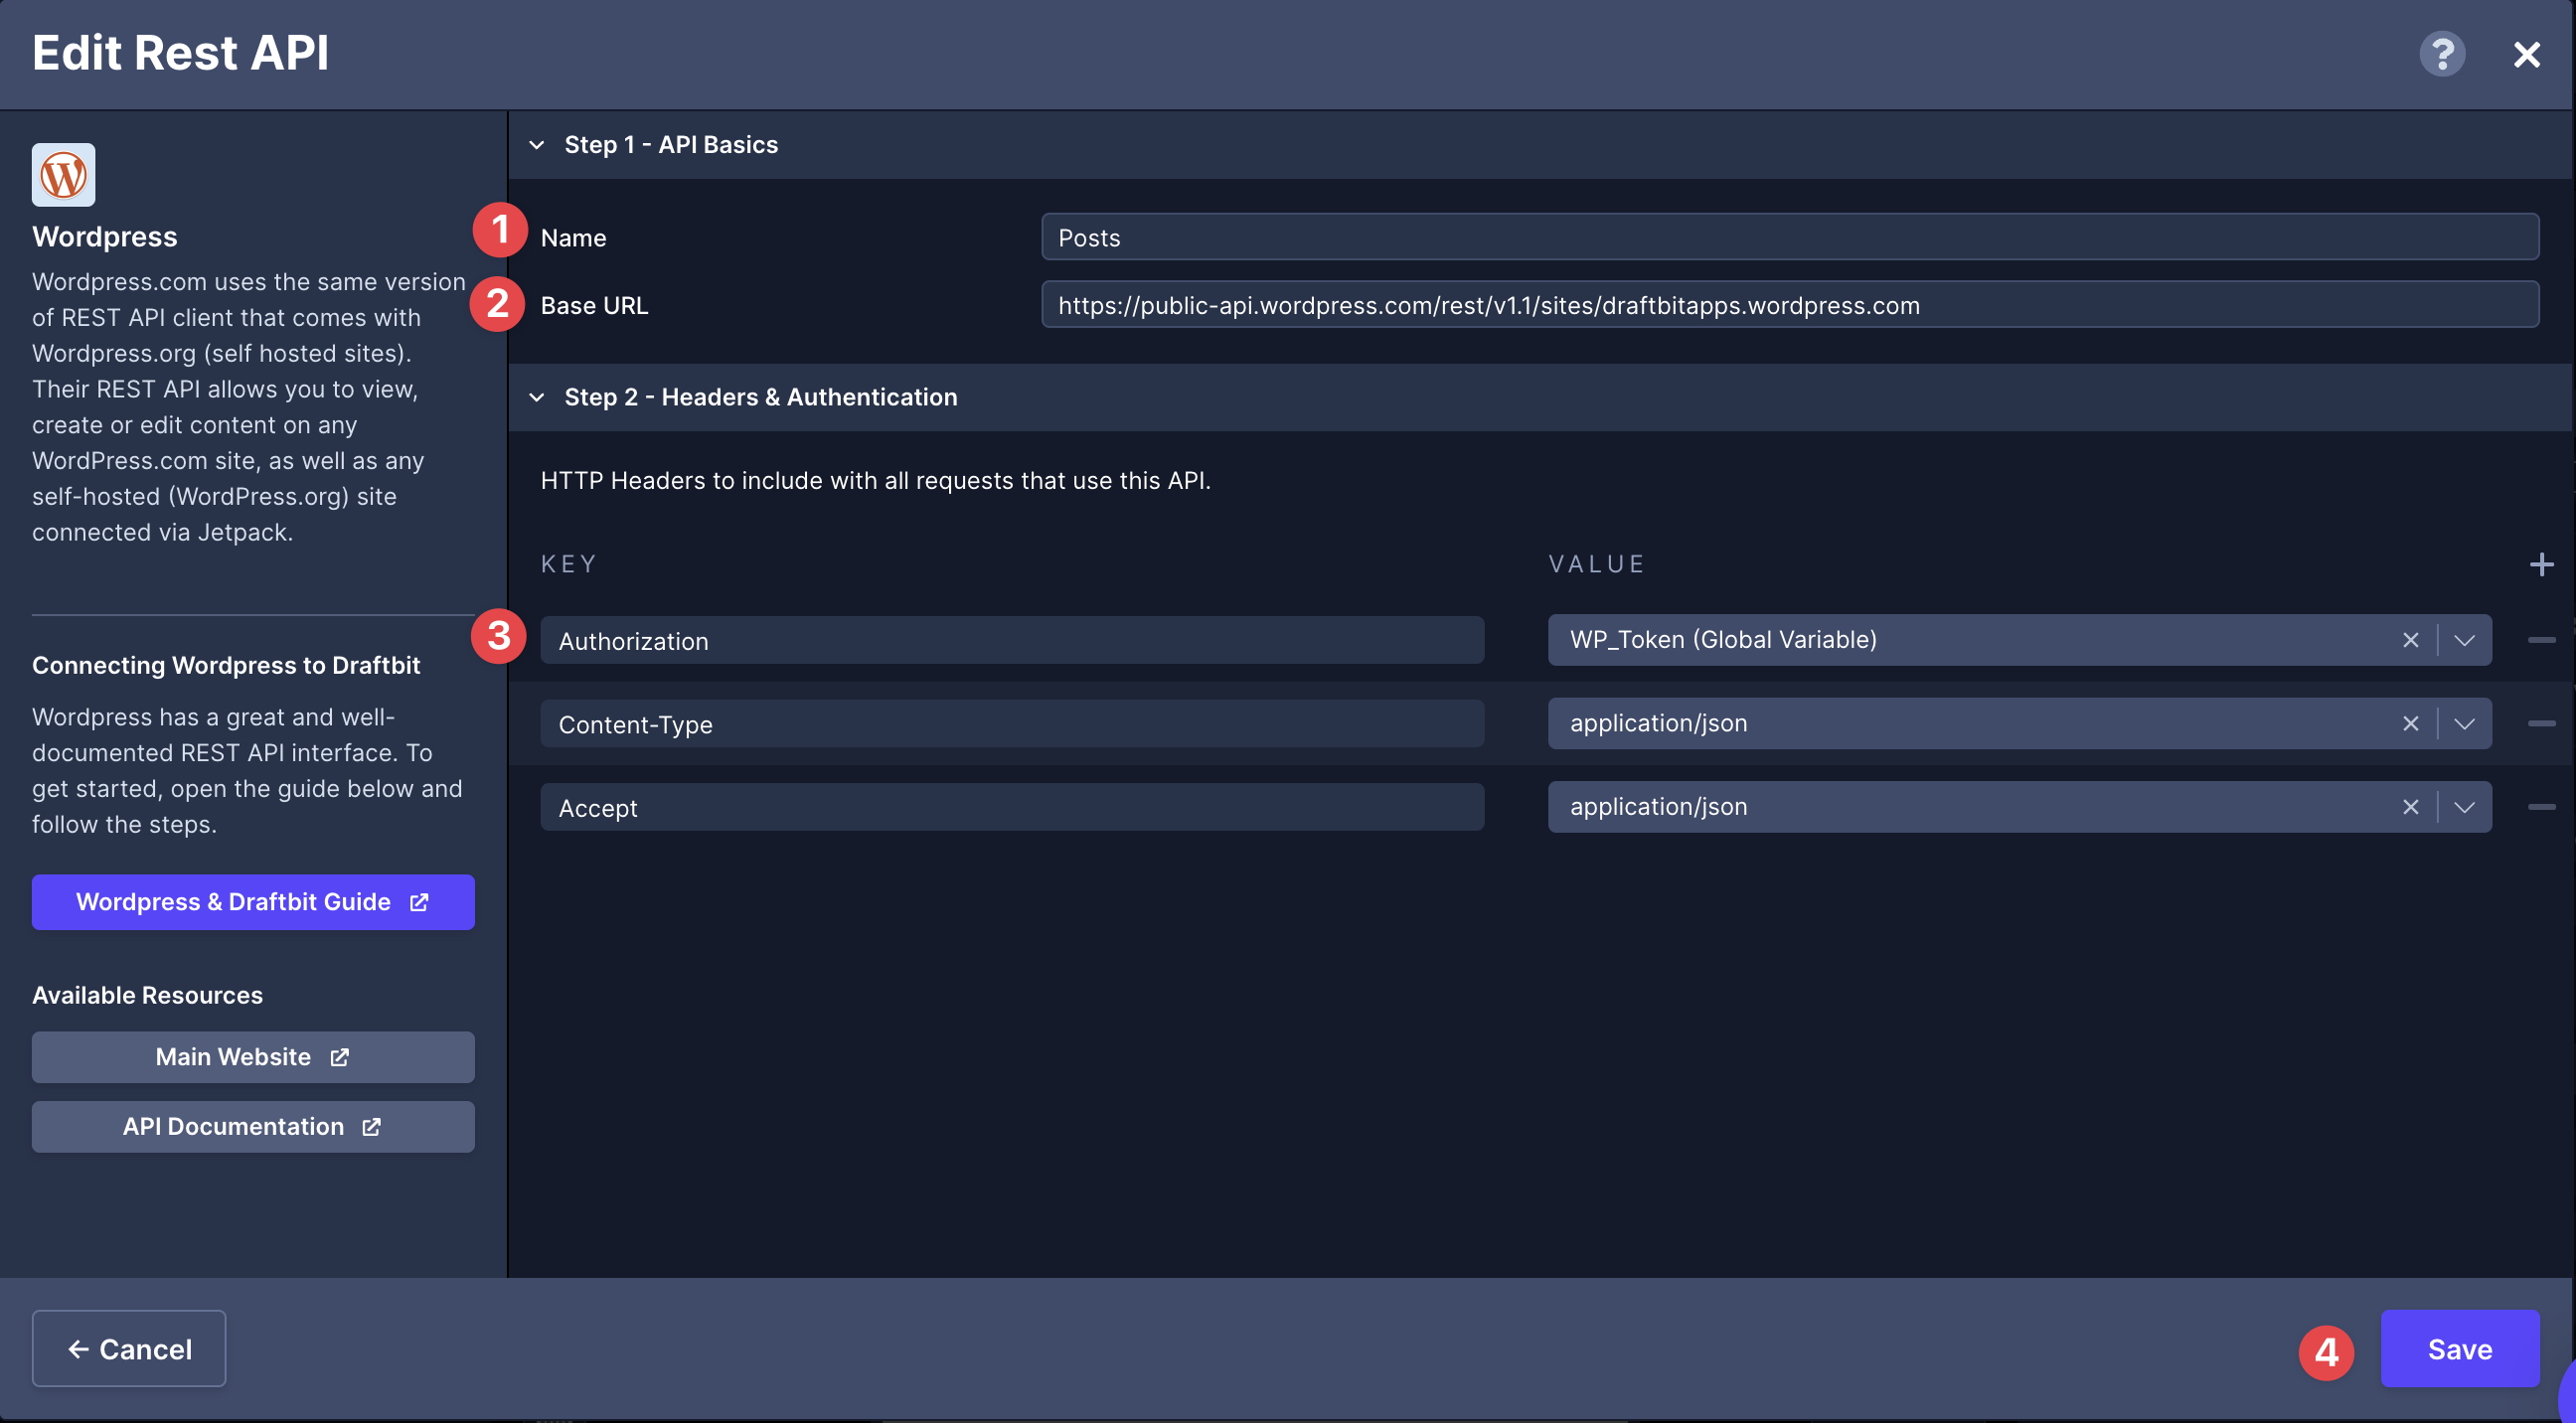This screenshot has height=1423, width=2576.
Task: Click the Step 1 - API Basics title
Action: (671, 145)
